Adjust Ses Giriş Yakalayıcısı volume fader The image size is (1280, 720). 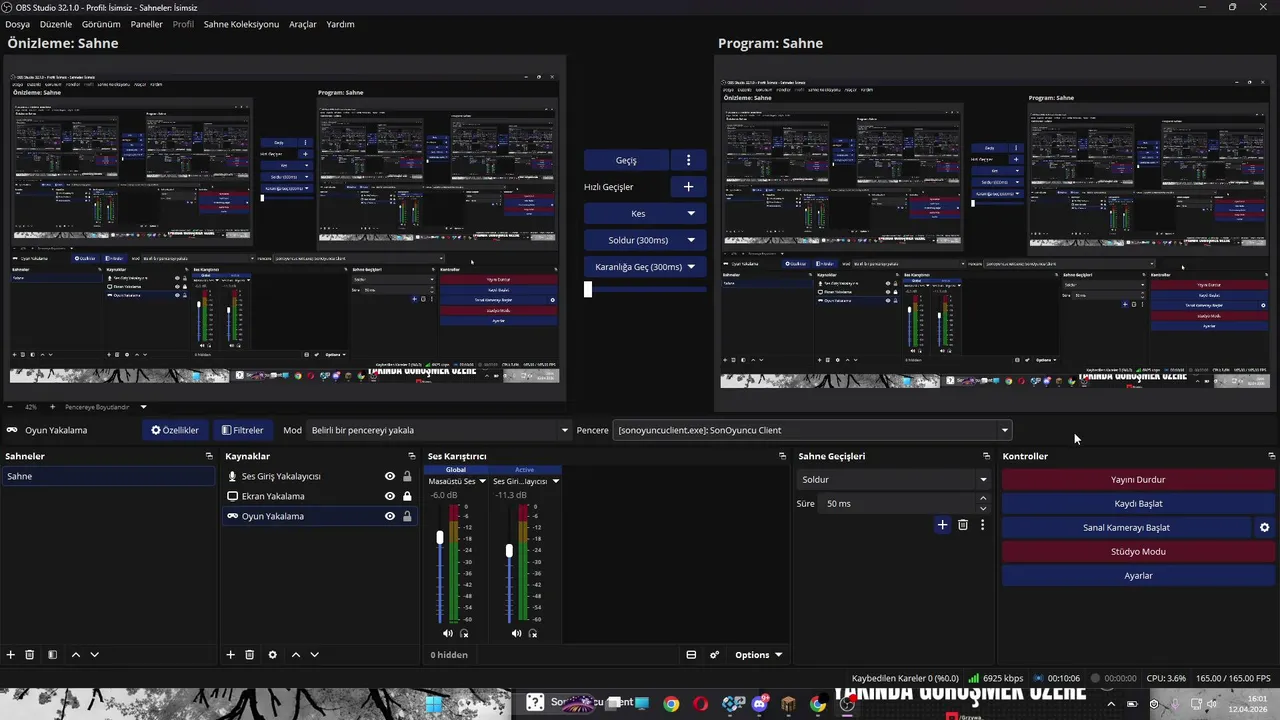509,551
